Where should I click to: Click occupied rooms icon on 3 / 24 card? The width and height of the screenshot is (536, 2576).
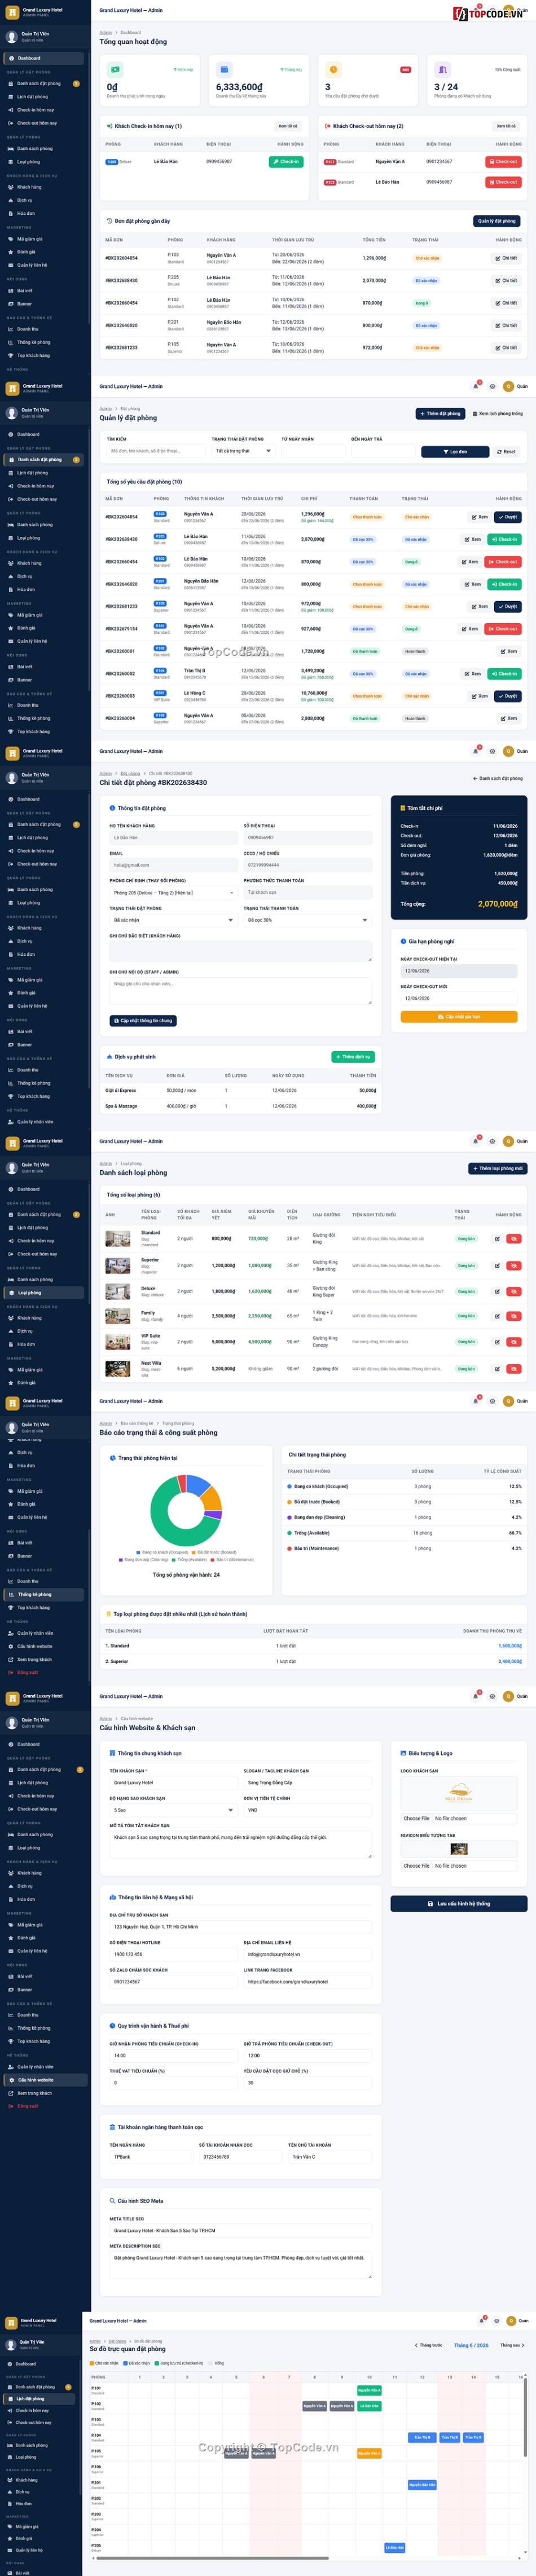click(x=442, y=69)
